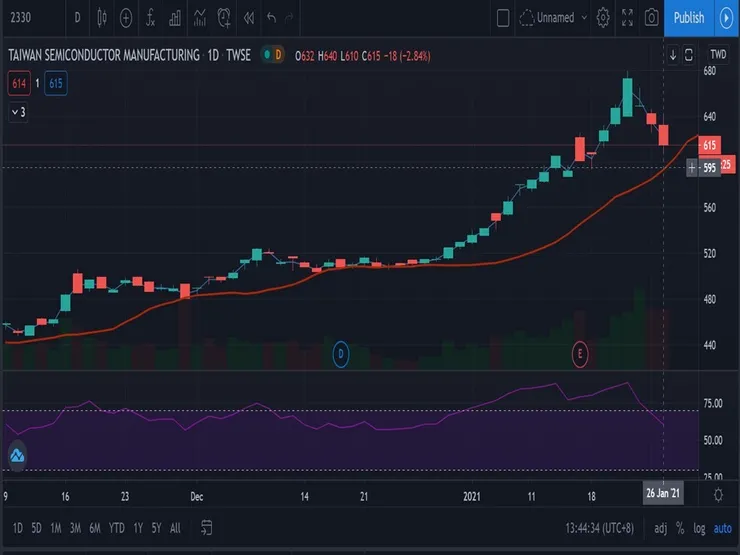Toggle percent scale

click(680, 529)
